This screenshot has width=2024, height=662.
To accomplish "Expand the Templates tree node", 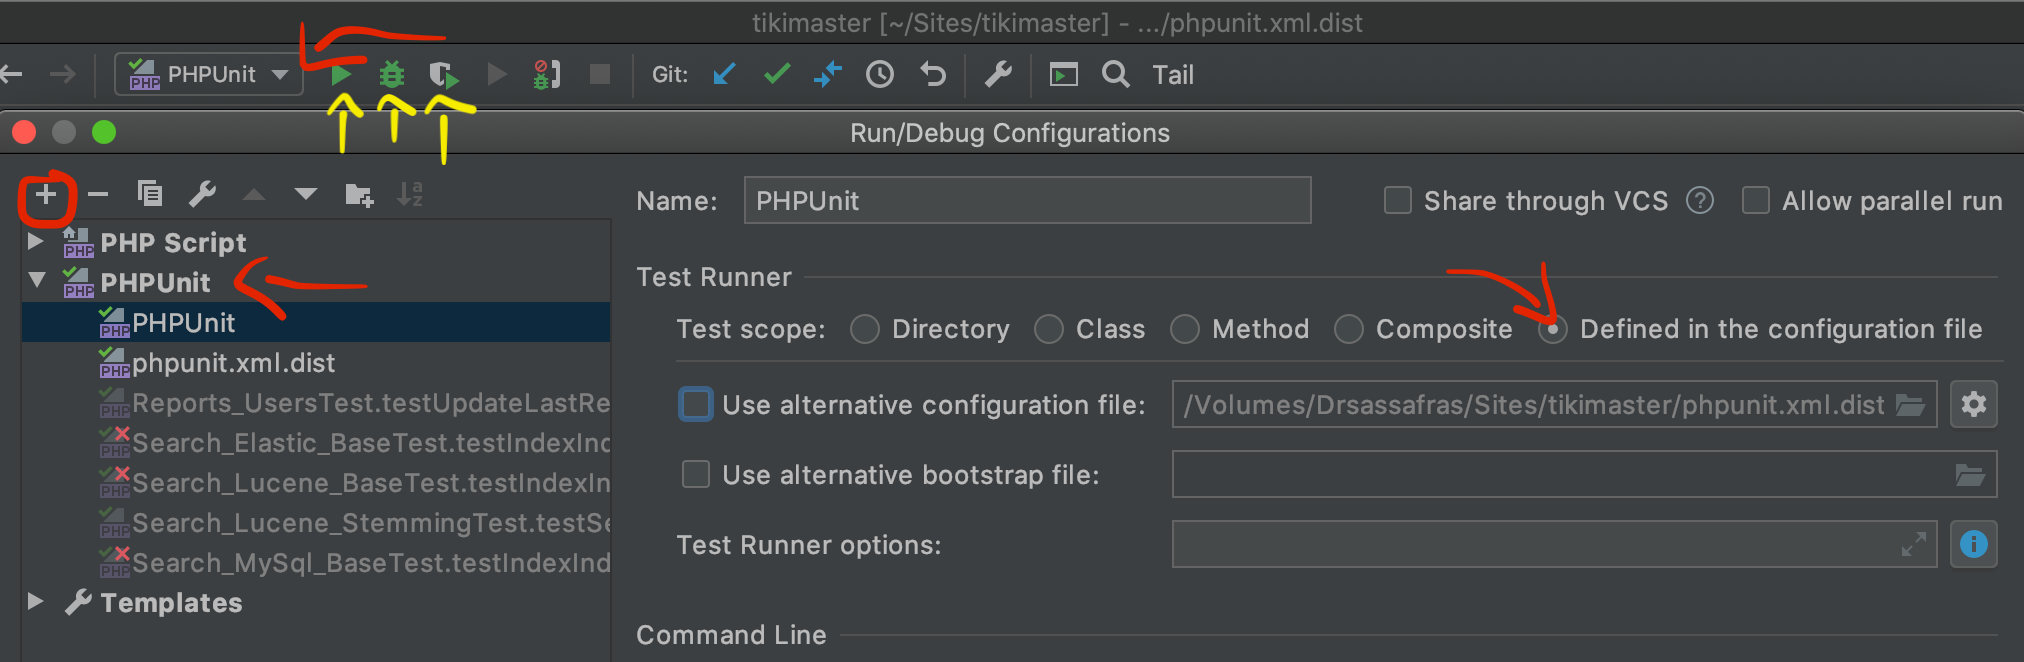I will tap(35, 602).
